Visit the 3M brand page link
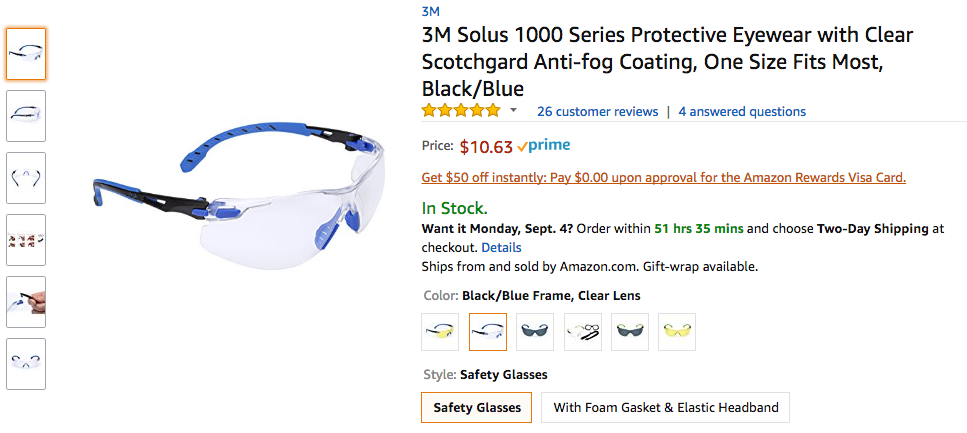Image resolution: width=967 pixels, height=433 pixels. tap(430, 12)
